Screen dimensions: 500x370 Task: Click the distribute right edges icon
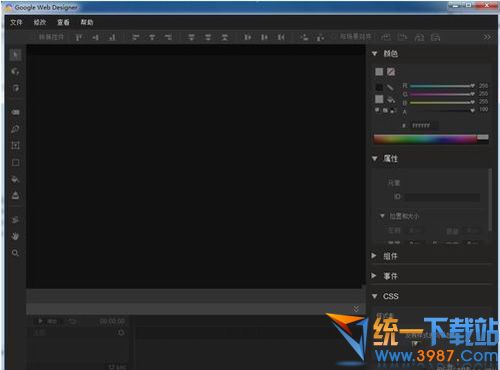coord(281,37)
